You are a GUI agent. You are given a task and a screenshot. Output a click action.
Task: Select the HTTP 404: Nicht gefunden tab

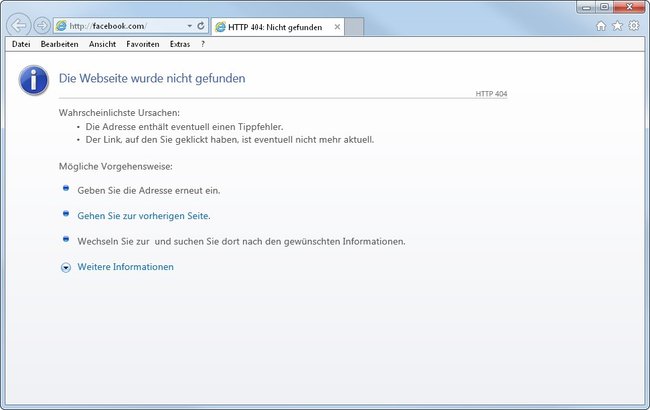click(x=278, y=27)
